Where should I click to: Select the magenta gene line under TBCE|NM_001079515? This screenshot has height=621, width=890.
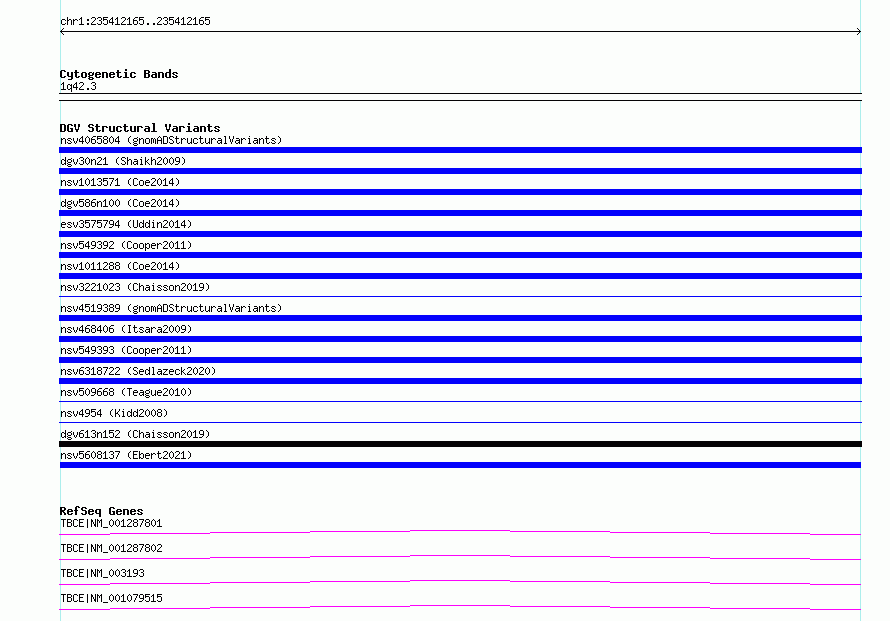point(460,607)
